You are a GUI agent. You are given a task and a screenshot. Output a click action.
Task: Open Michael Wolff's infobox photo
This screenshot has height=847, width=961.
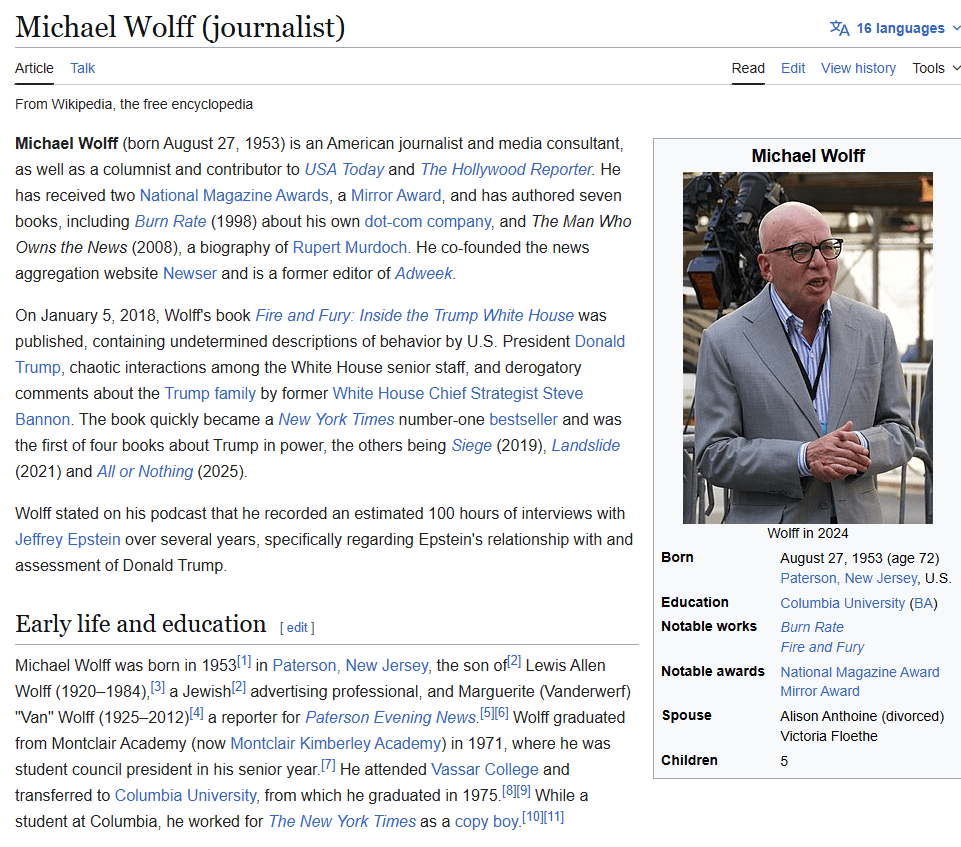tap(807, 347)
